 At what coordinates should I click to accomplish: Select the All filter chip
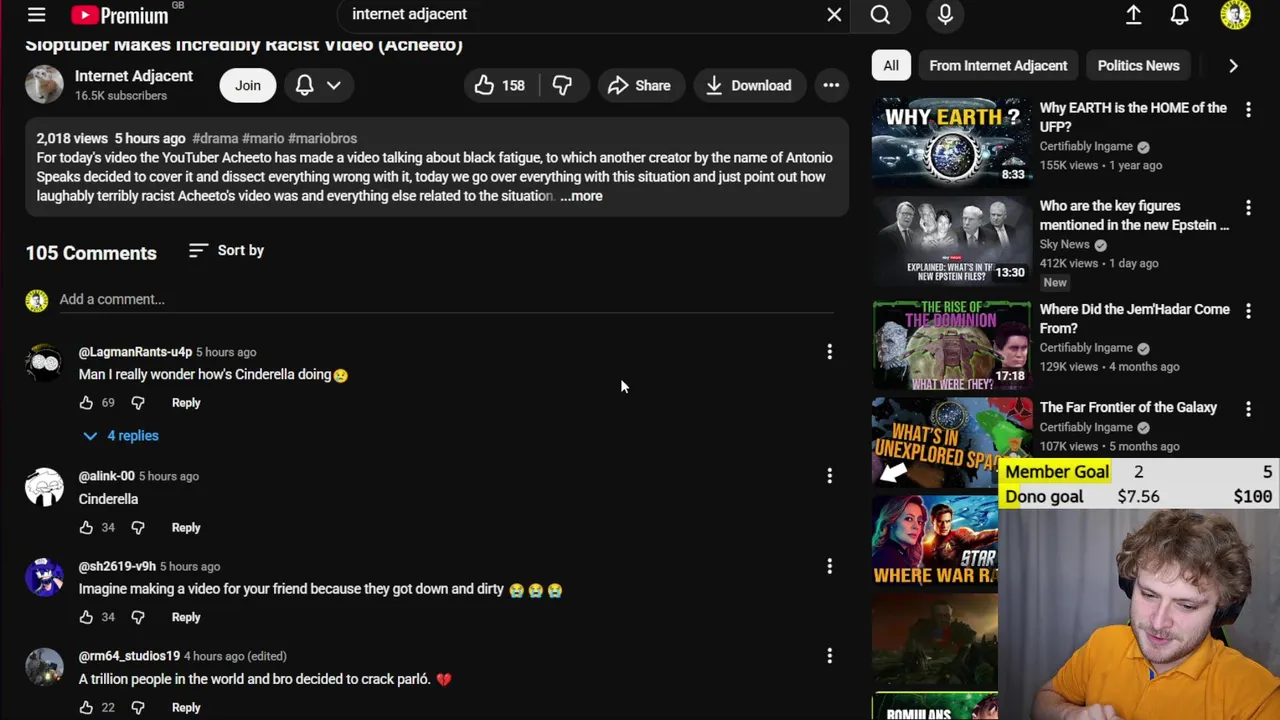[x=891, y=66]
